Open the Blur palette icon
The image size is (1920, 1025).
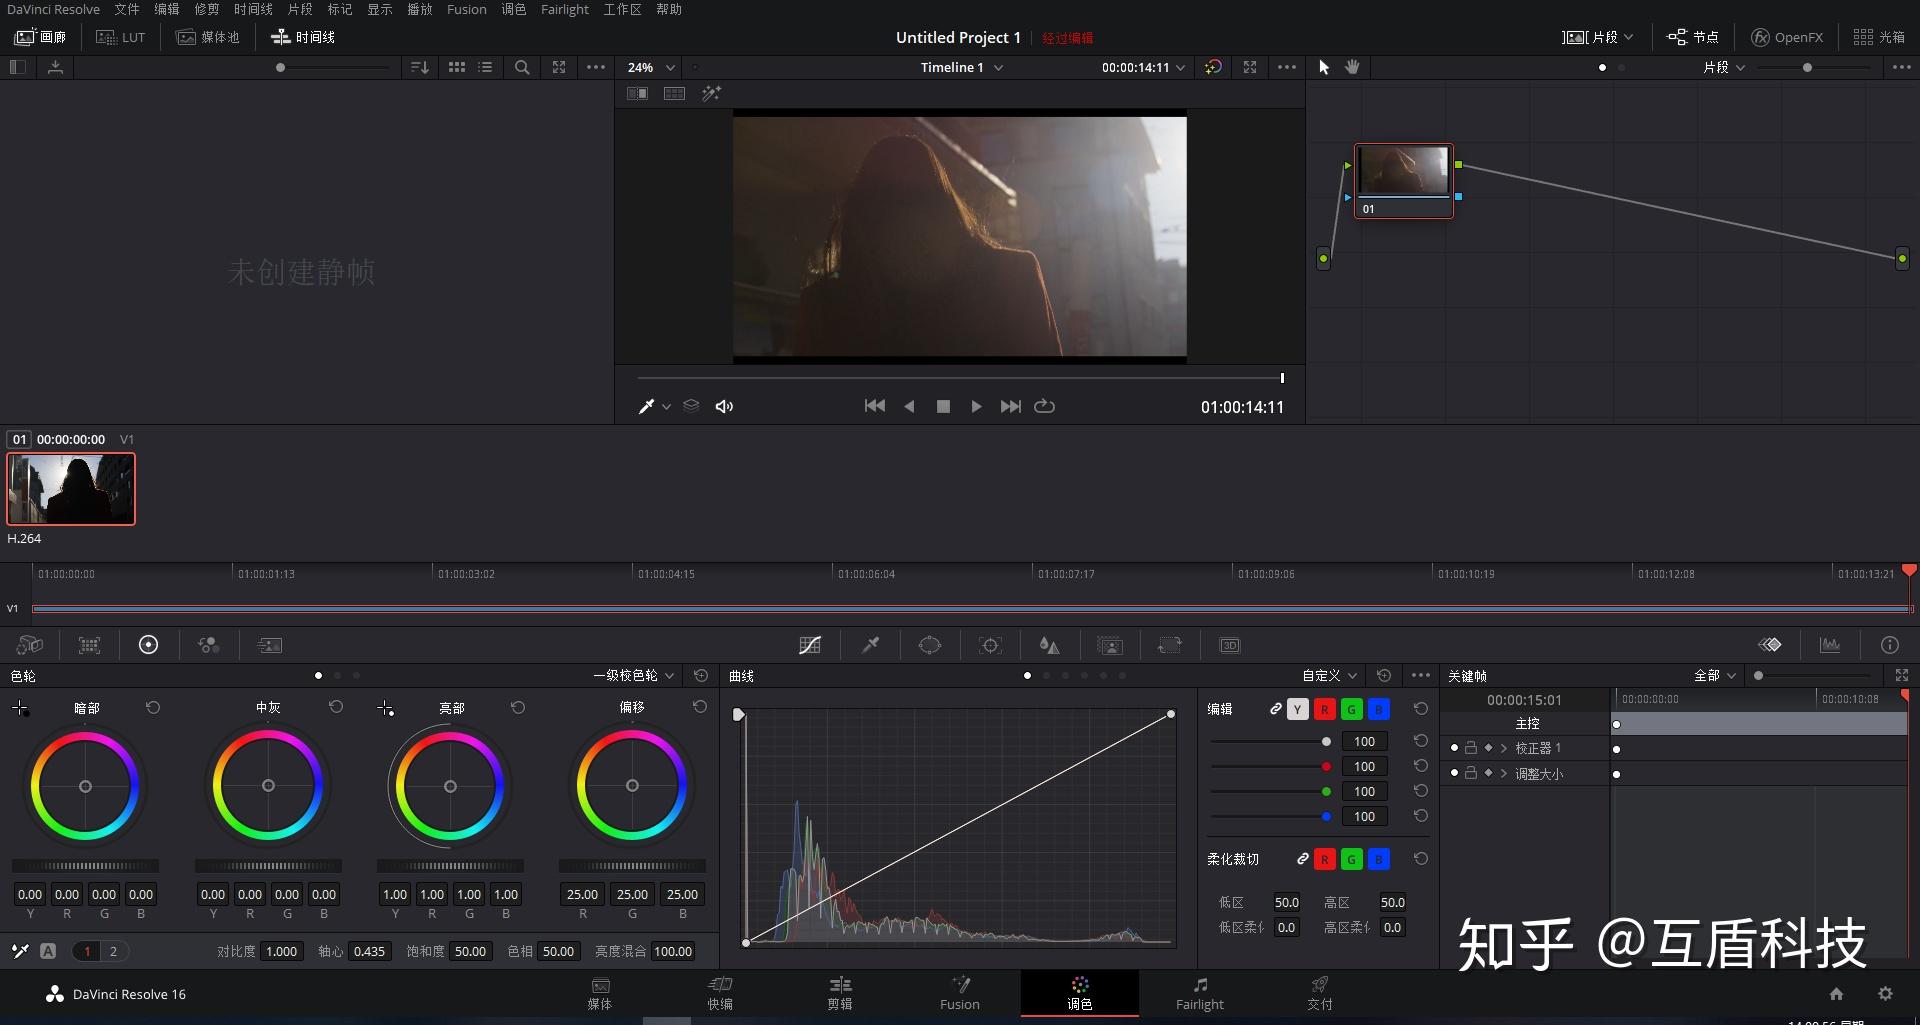point(1049,645)
